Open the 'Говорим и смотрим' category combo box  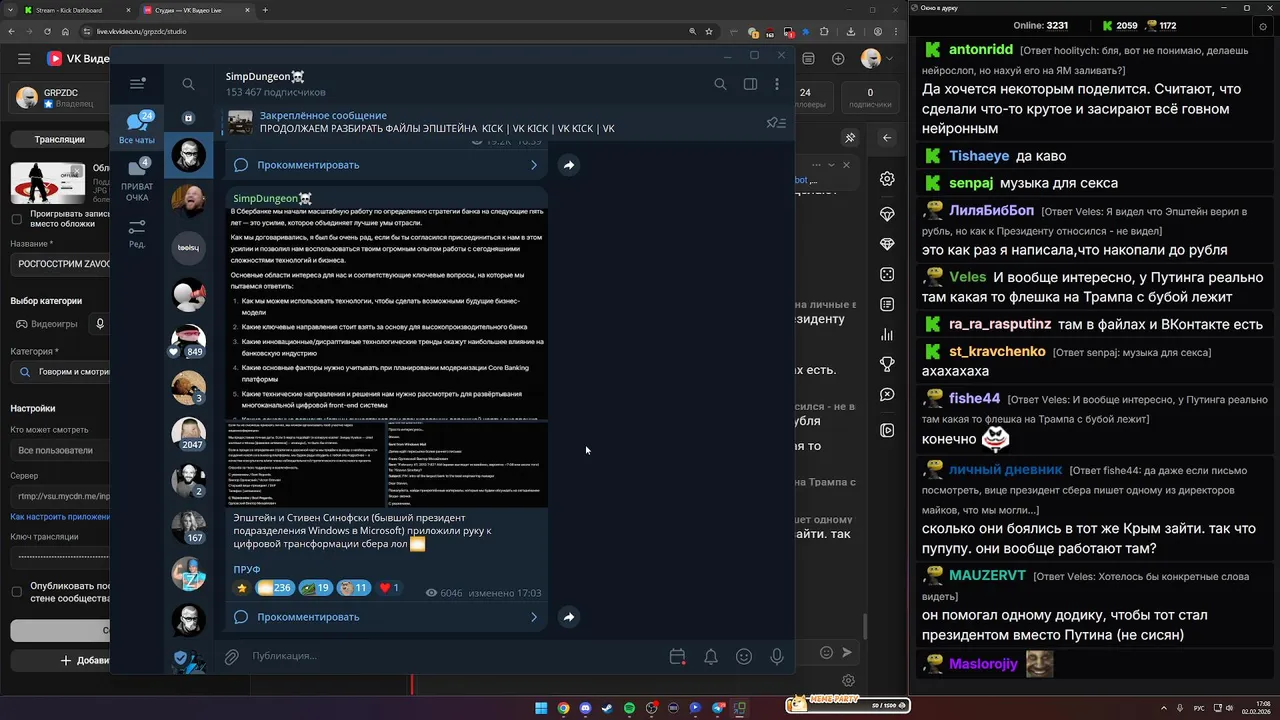pos(59,371)
